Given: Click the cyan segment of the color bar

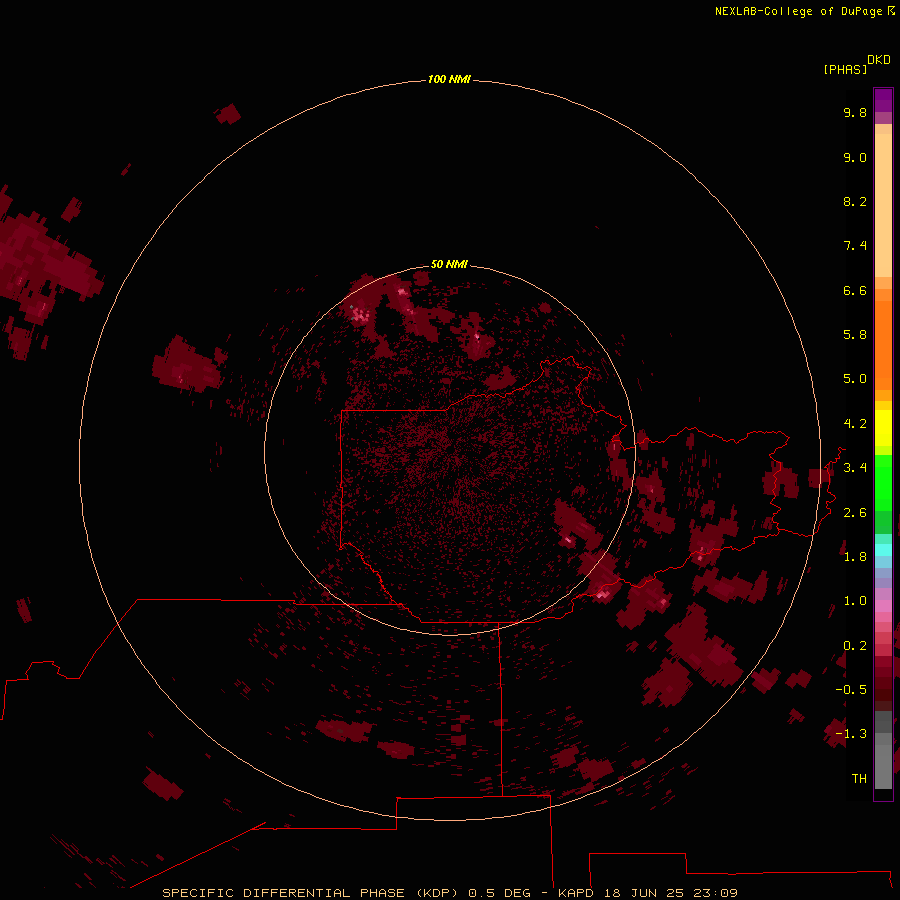Looking at the screenshot, I should (883, 549).
